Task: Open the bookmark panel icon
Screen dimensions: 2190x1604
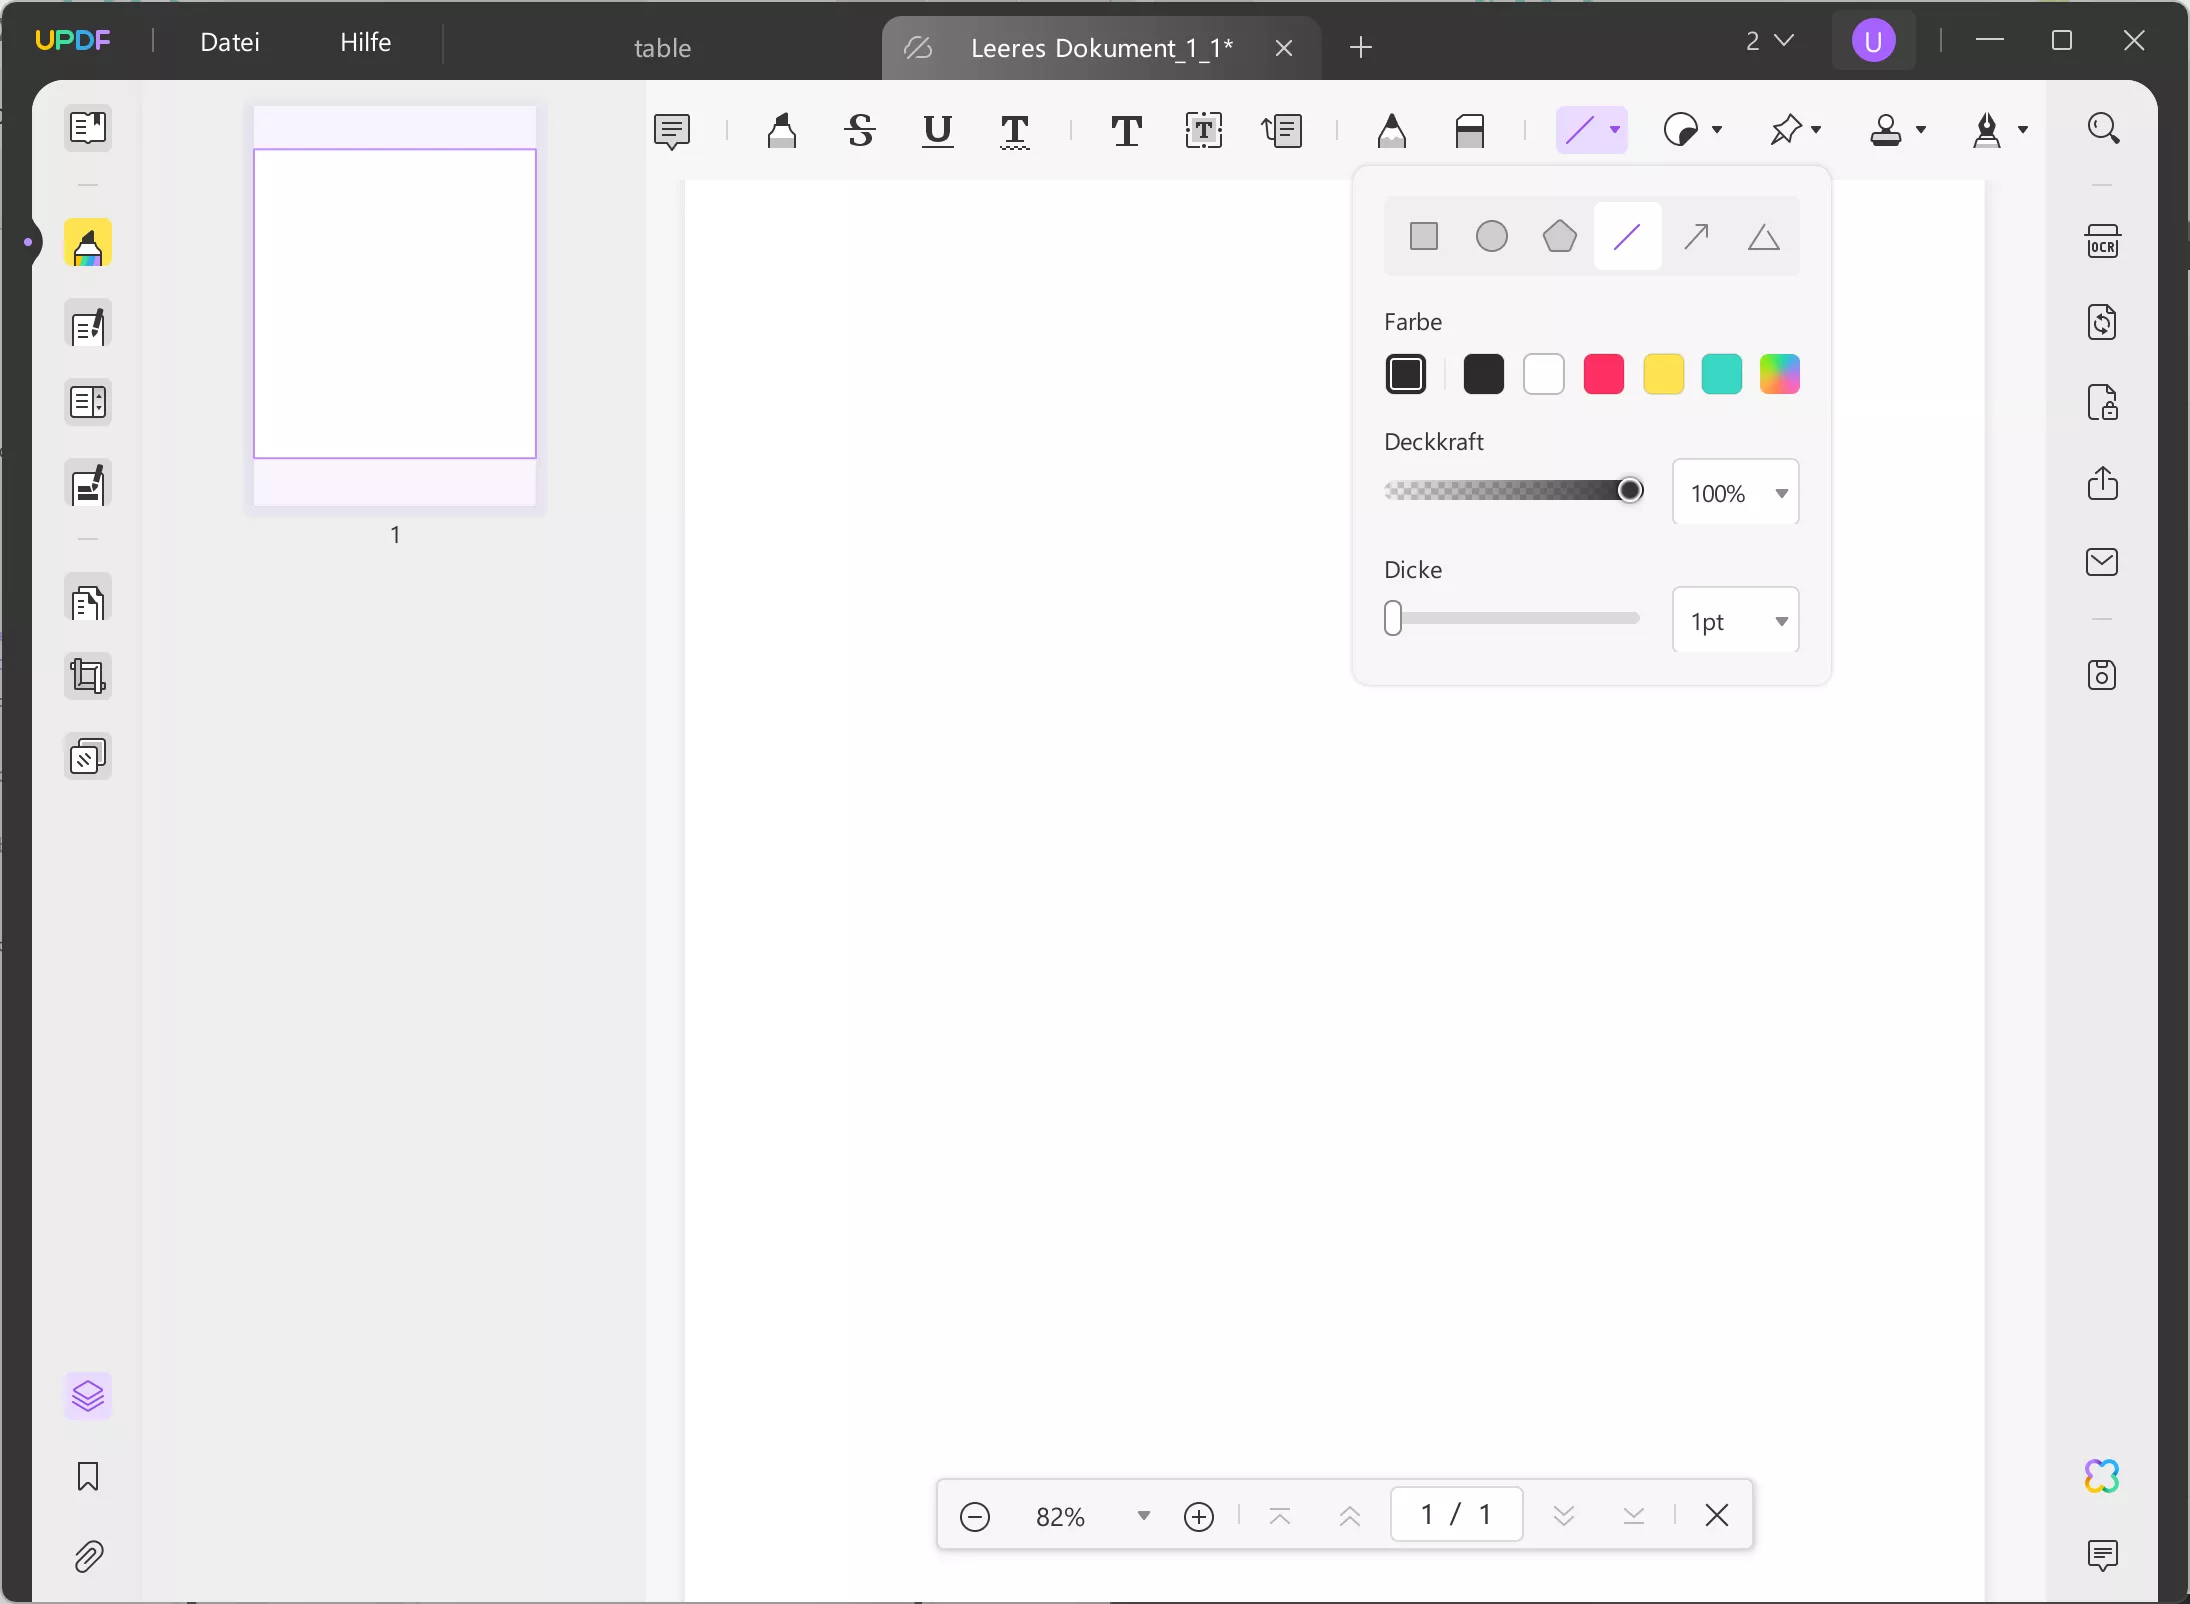Action: point(88,1476)
